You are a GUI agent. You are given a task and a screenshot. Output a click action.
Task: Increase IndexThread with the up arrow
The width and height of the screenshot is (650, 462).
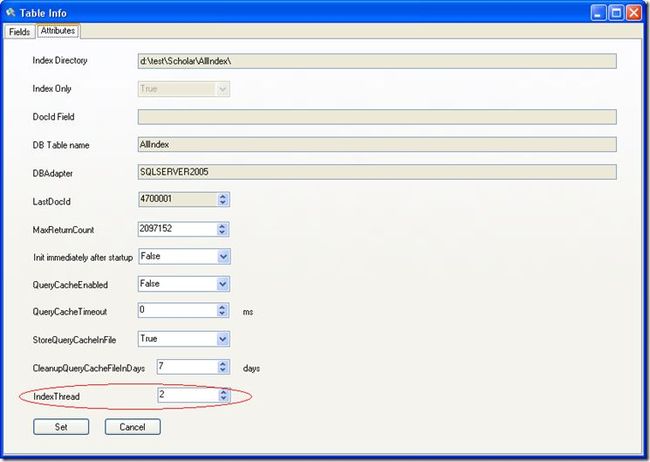click(x=223, y=392)
